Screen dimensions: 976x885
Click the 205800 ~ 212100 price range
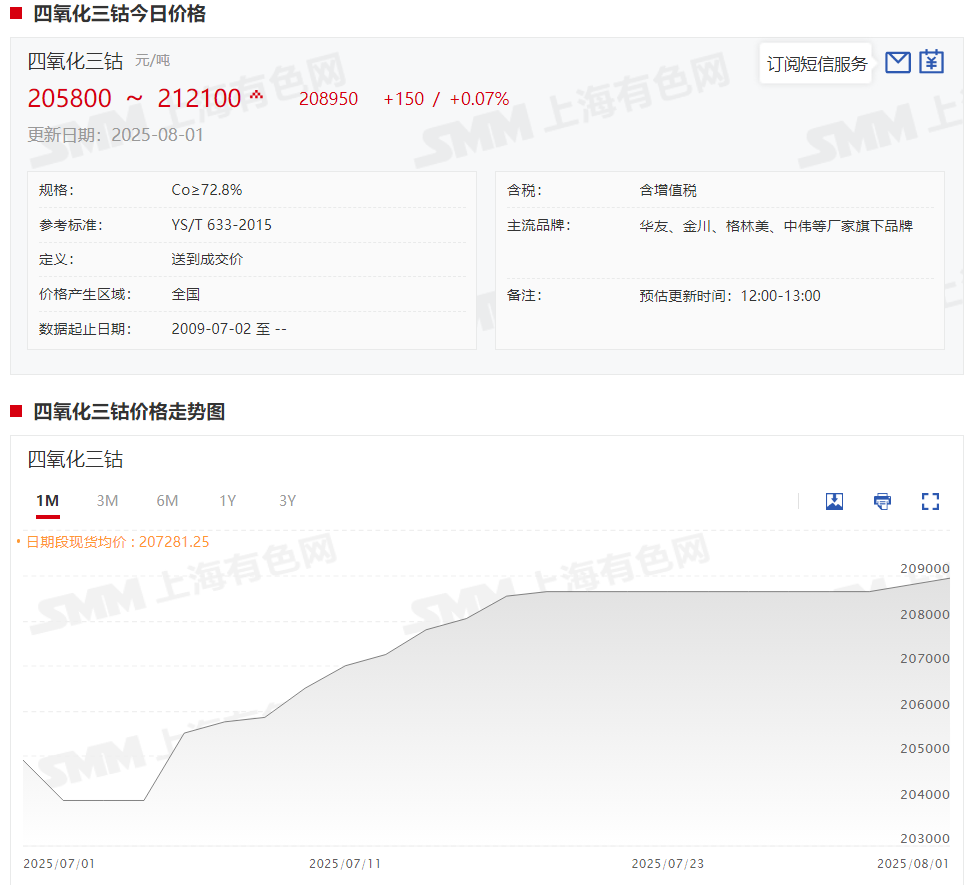click(134, 99)
